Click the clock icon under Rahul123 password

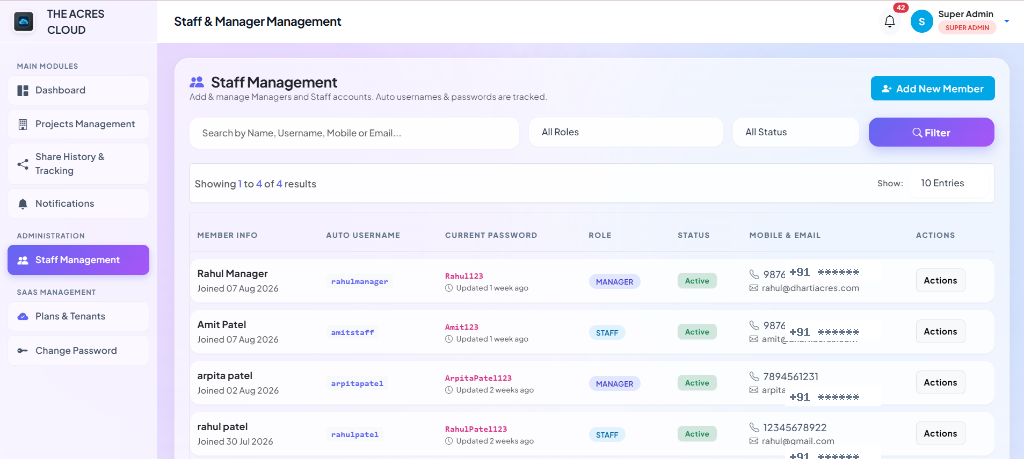[449, 288]
